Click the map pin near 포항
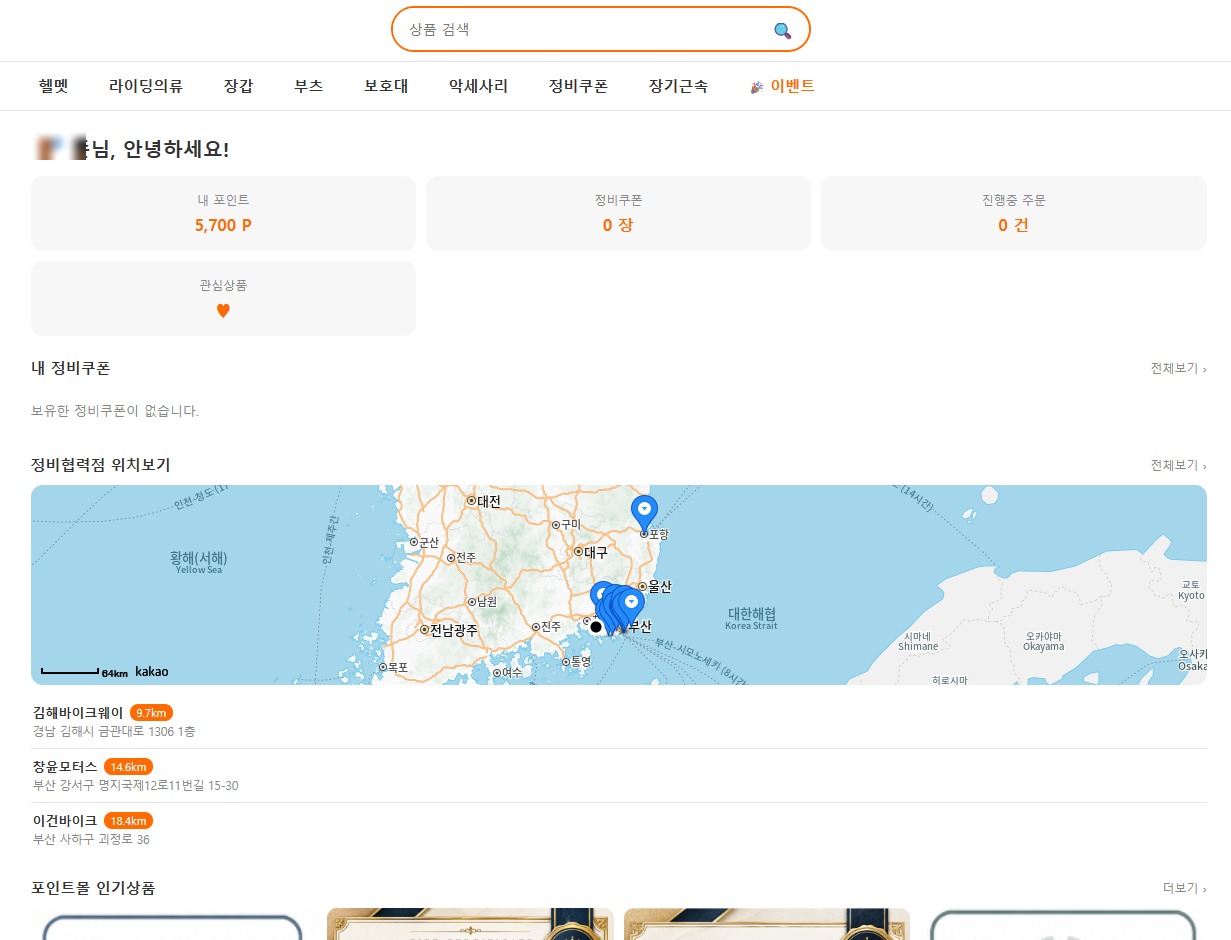Image resolution: width=1231 pixels, height=940 pixels. coord(645,512)
